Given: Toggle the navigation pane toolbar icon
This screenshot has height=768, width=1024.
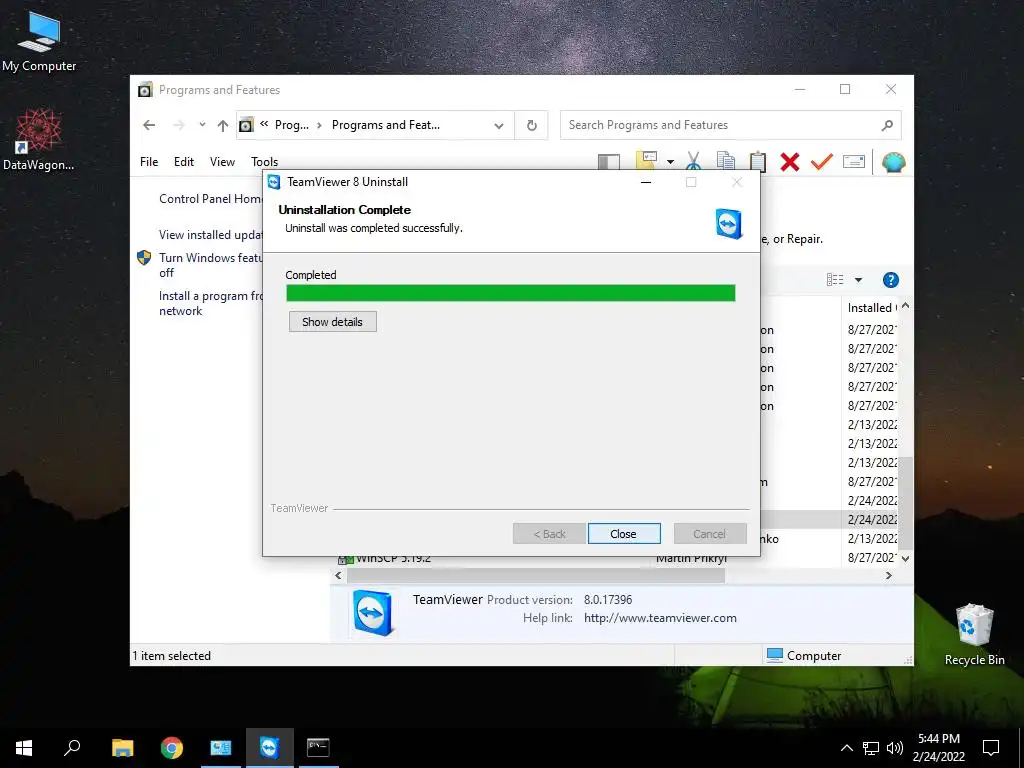Looking at the screenshot, I should pyautogui.click(x=609, y=161).
